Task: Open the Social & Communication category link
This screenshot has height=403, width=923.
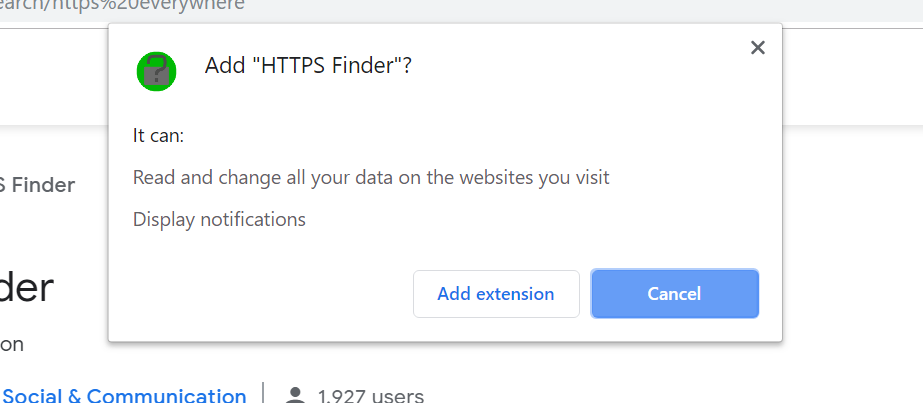Action: pyautogui.click(x=124, y=395)
